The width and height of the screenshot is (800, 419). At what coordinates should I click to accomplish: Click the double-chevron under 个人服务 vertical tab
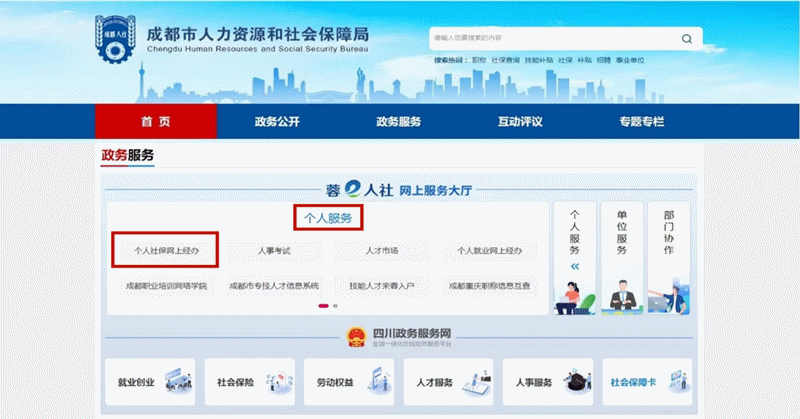point(574,266)
